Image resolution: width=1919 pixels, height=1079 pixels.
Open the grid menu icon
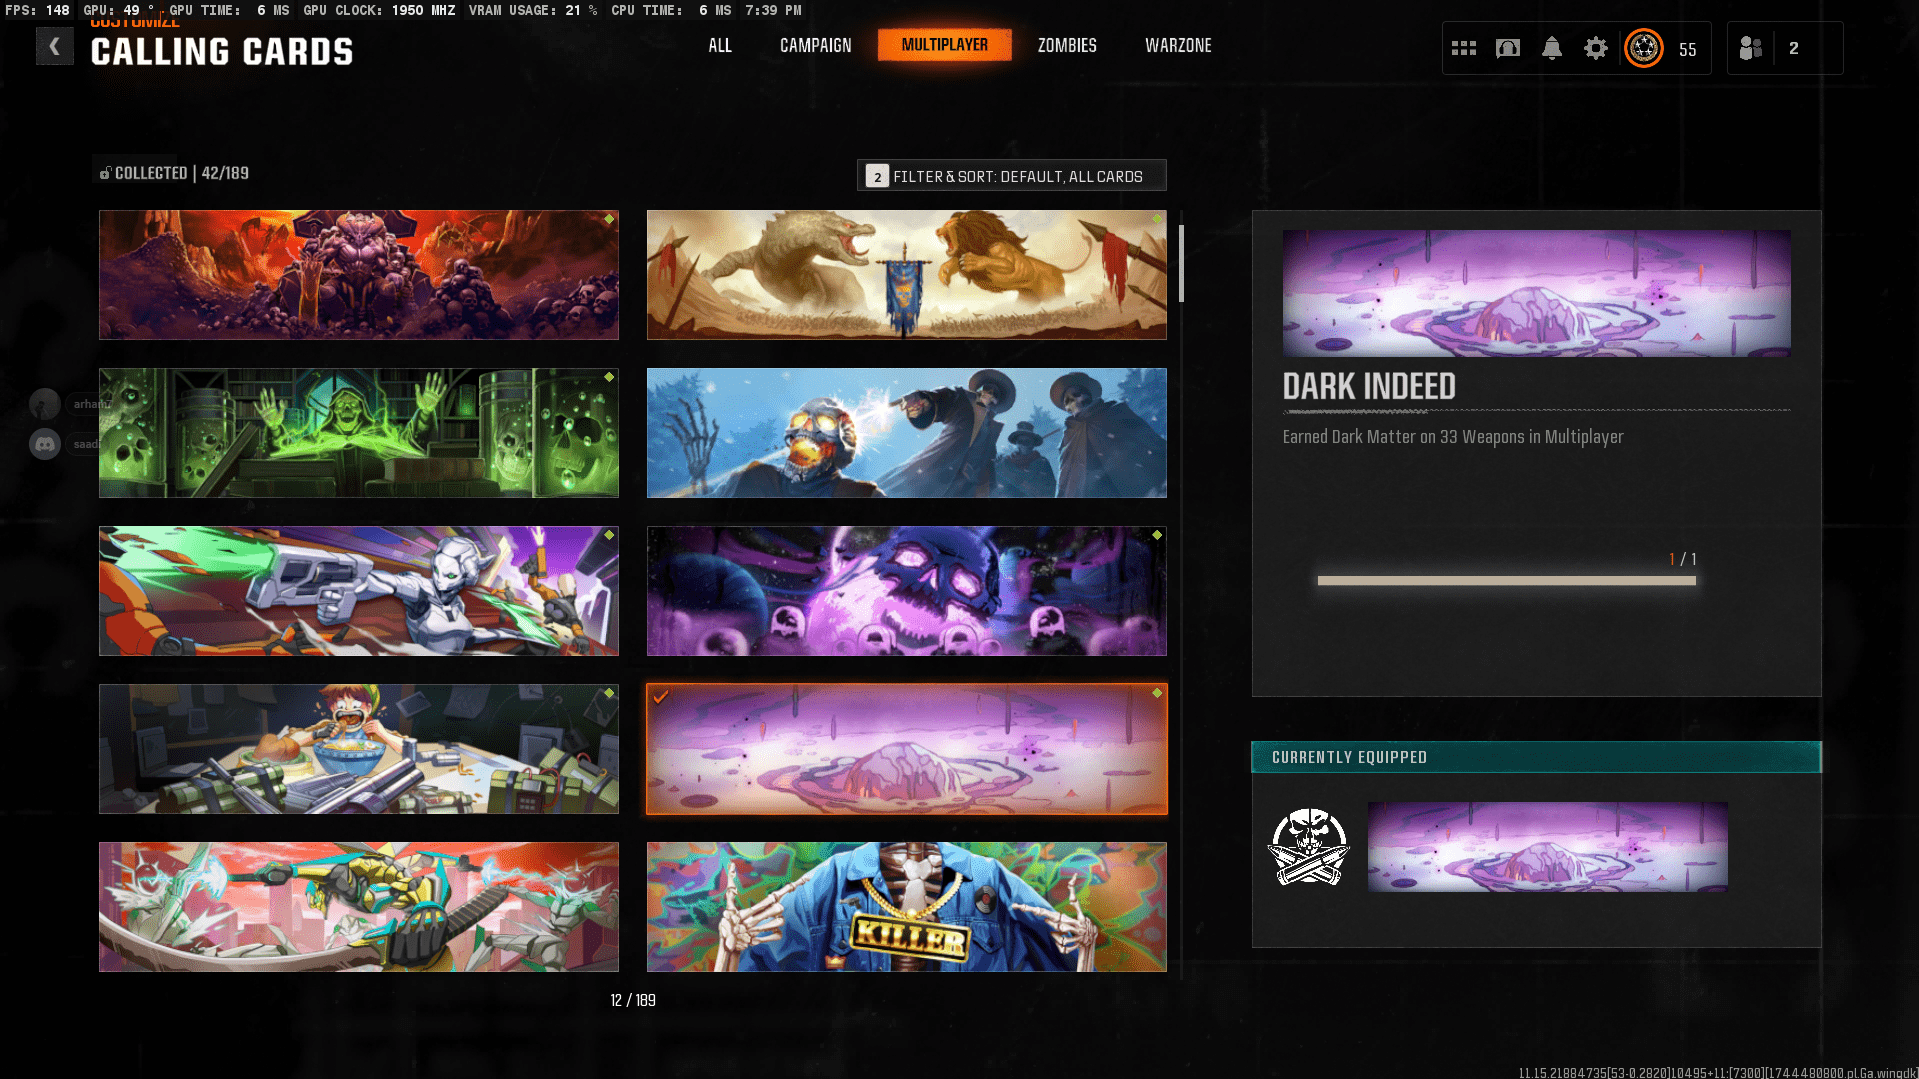tap(1463, 48)
